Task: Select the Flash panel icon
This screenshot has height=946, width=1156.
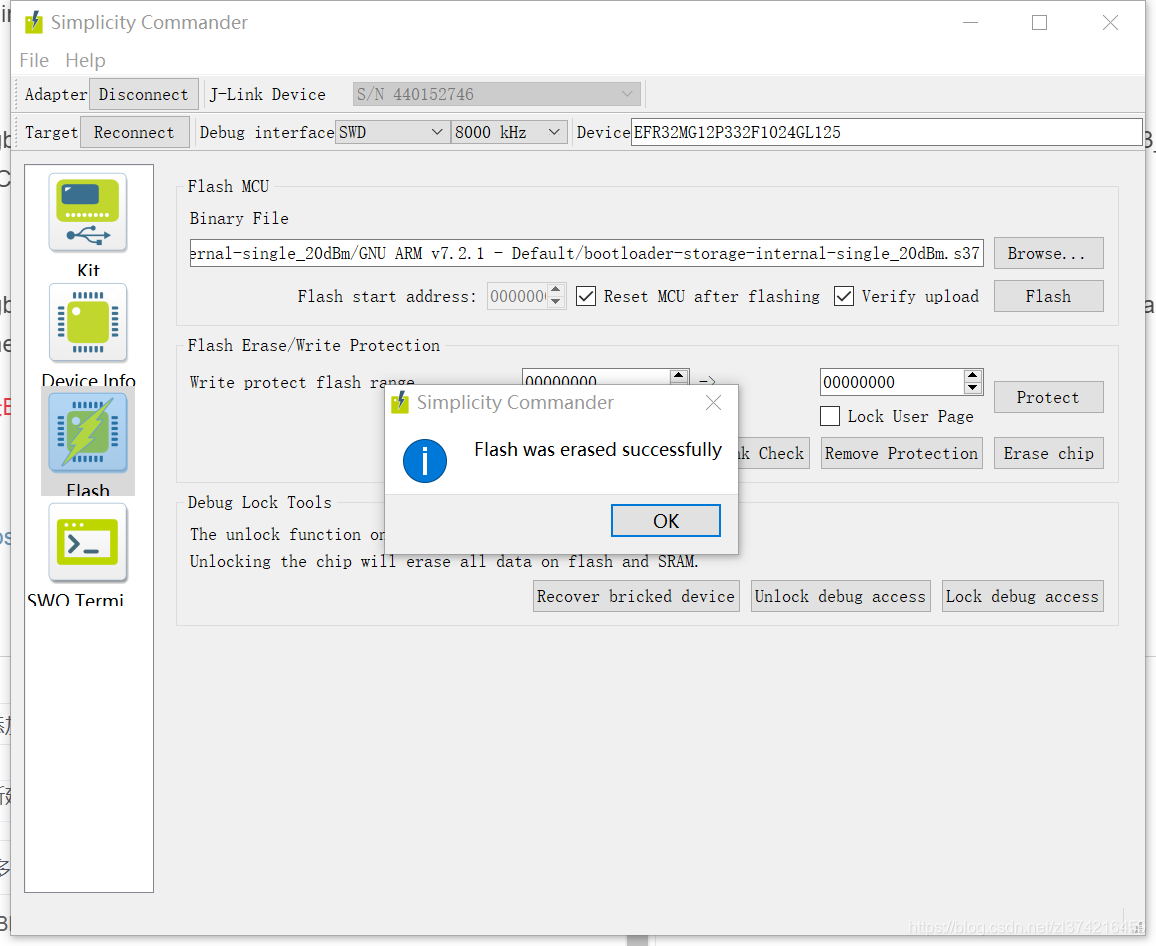Action: pyautogui.click(x=88, y=433)
